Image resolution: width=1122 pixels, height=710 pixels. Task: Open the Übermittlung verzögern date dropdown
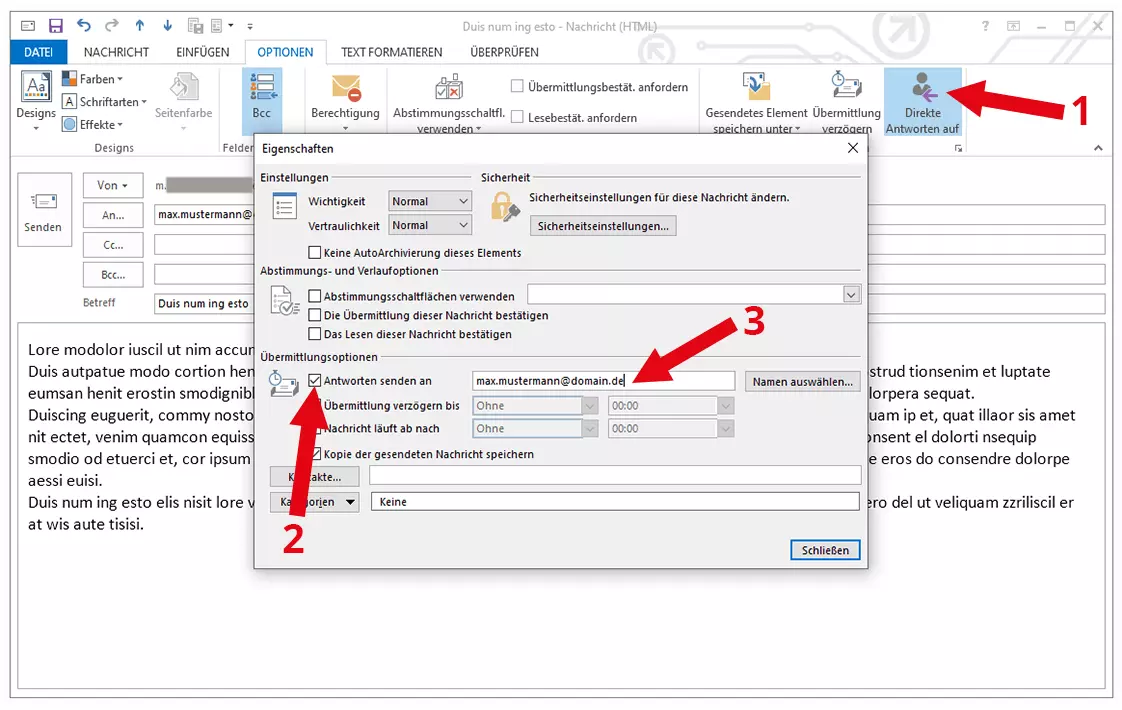click(590, 406)
